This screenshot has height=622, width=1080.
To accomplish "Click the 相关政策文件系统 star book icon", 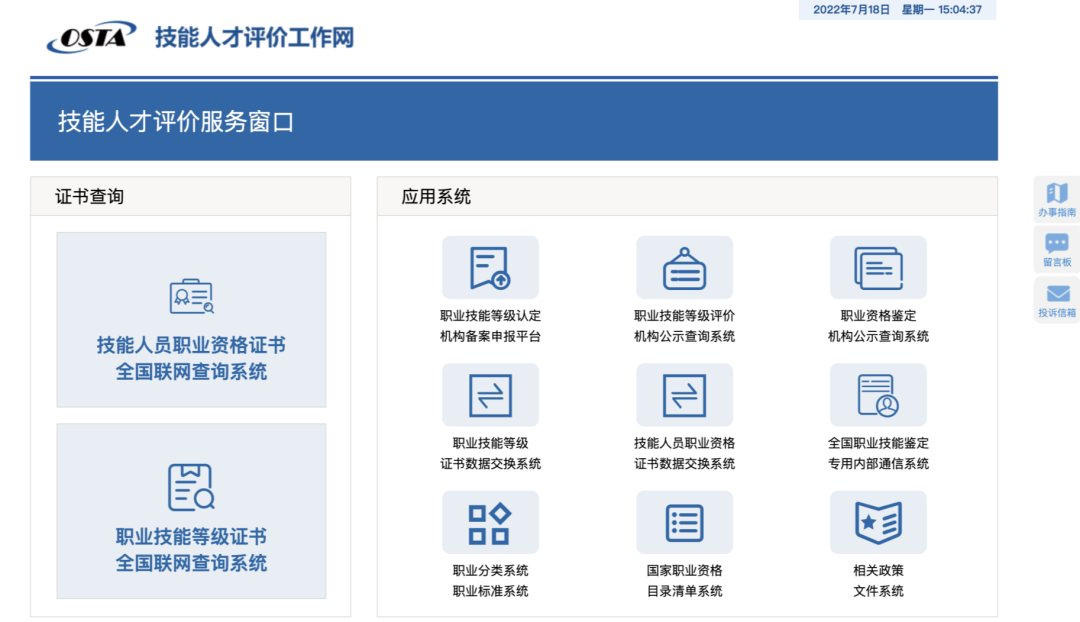I will tap(878, 523).
